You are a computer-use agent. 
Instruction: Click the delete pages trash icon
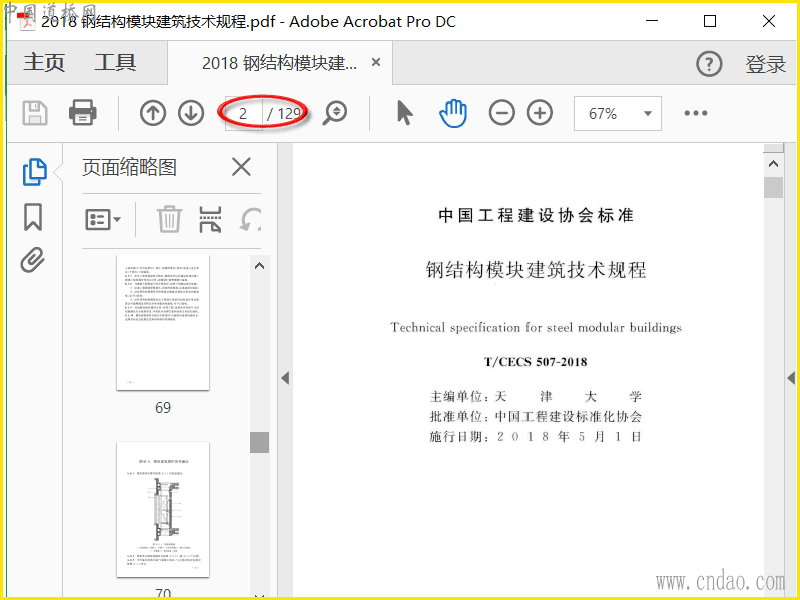(169, 219)
